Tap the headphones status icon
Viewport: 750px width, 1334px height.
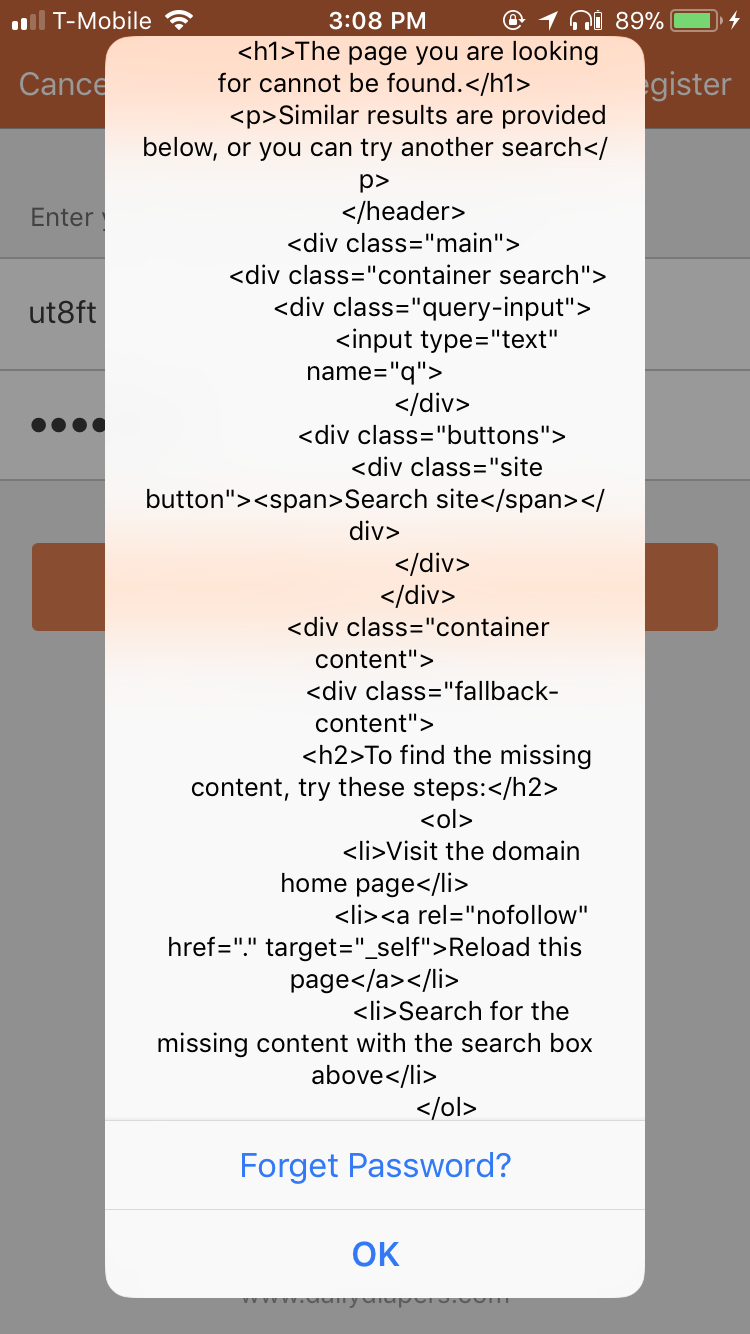(585, 20)
